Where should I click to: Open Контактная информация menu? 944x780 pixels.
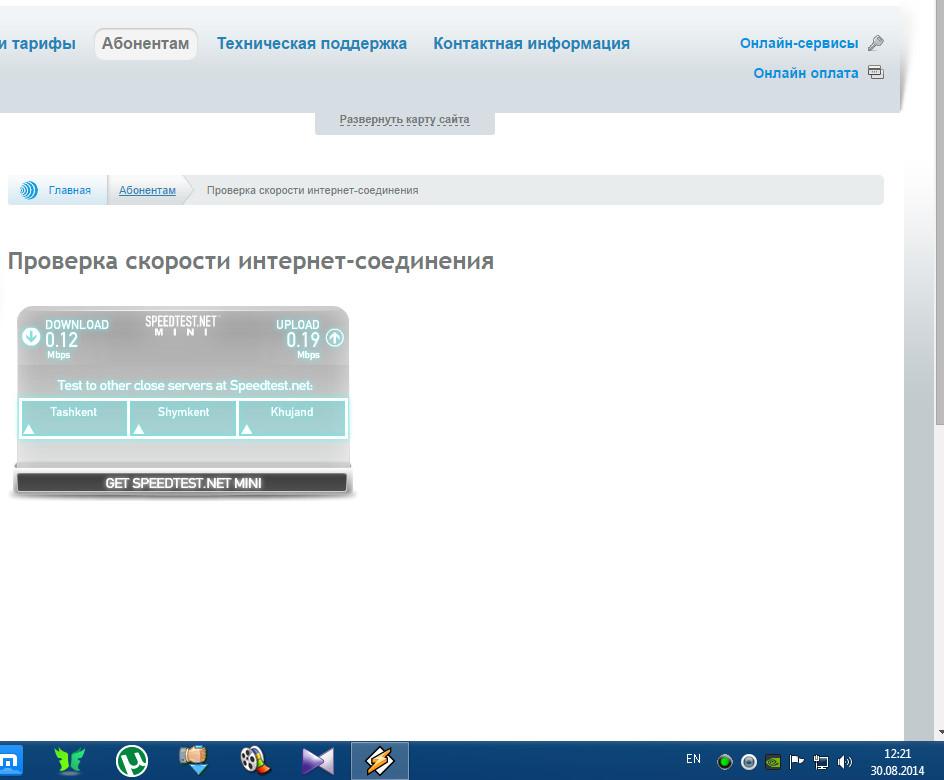pos(532,43)
